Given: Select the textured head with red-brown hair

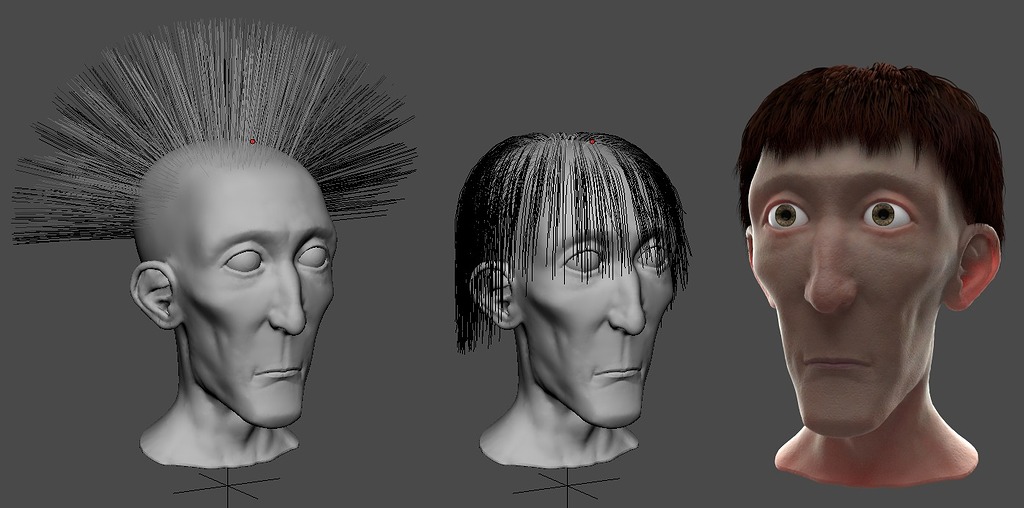Looking at the screenshot, I should pyautogui.click(x=871, y=274).
